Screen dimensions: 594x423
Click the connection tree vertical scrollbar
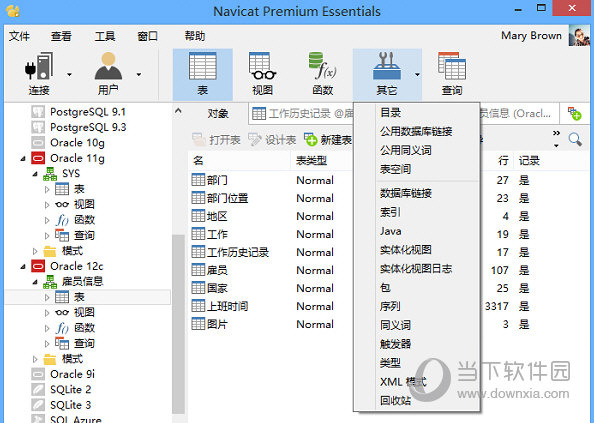178,324
